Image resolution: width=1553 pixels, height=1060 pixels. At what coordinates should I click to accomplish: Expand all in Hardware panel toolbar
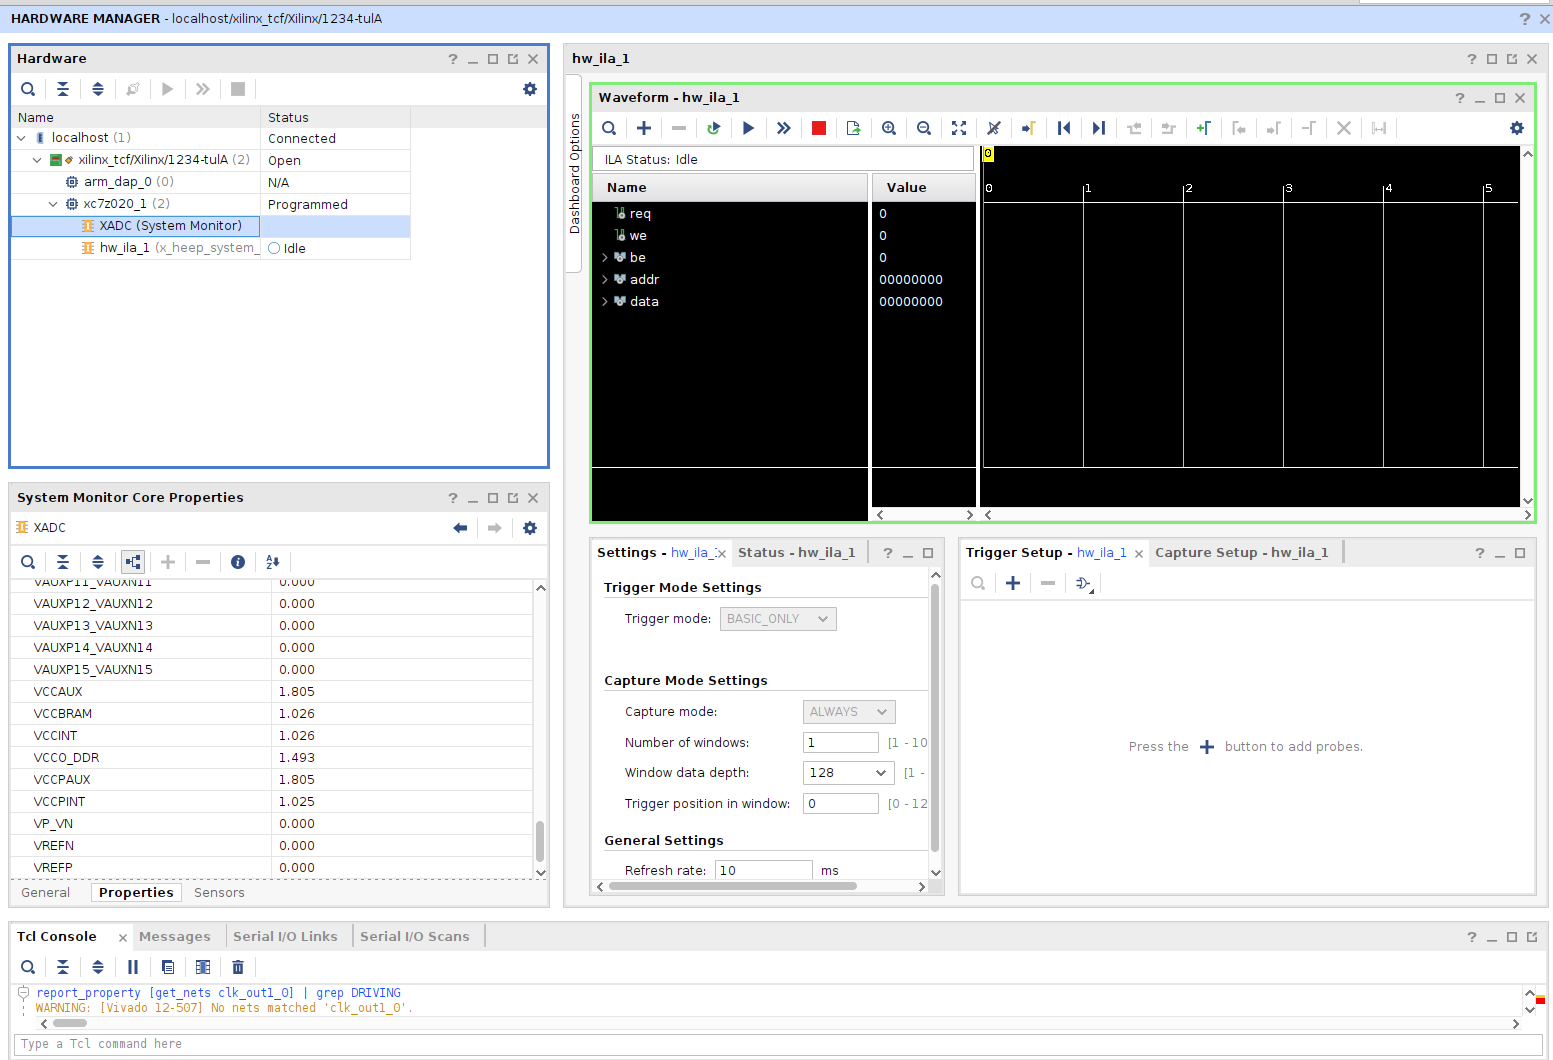click(98, 89)
